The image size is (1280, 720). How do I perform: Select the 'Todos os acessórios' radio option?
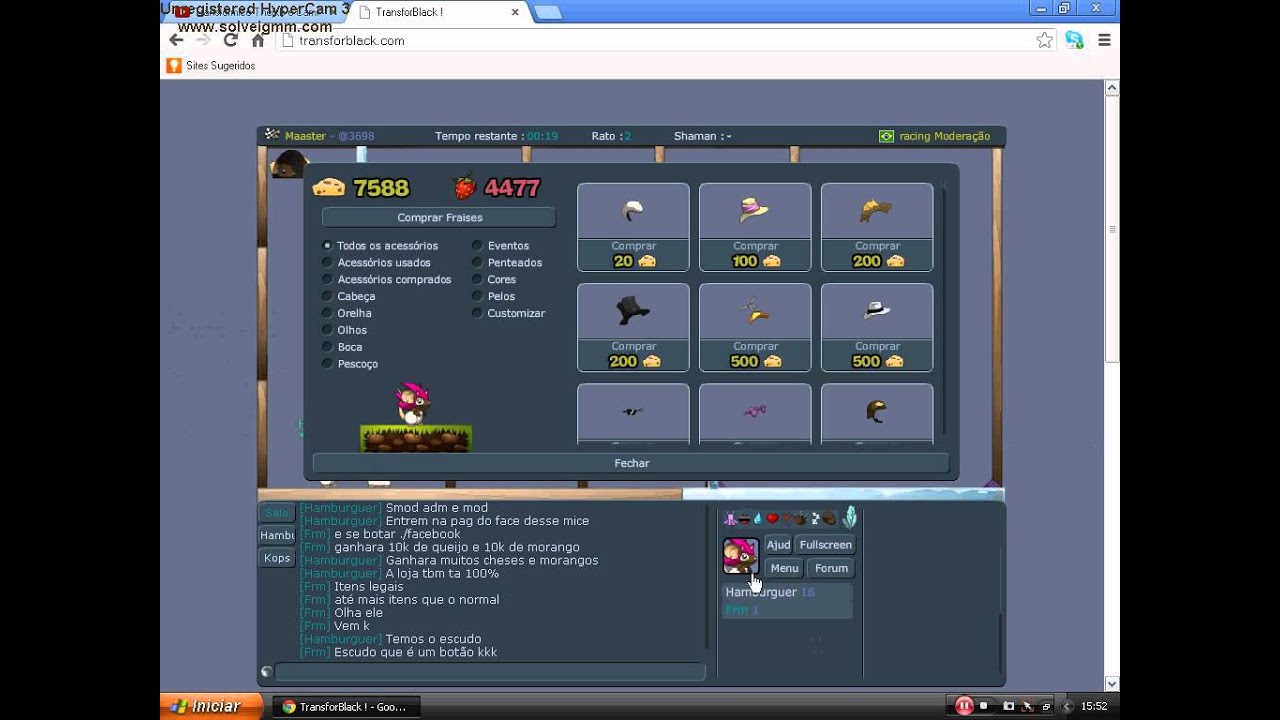(x=327, y=245)
